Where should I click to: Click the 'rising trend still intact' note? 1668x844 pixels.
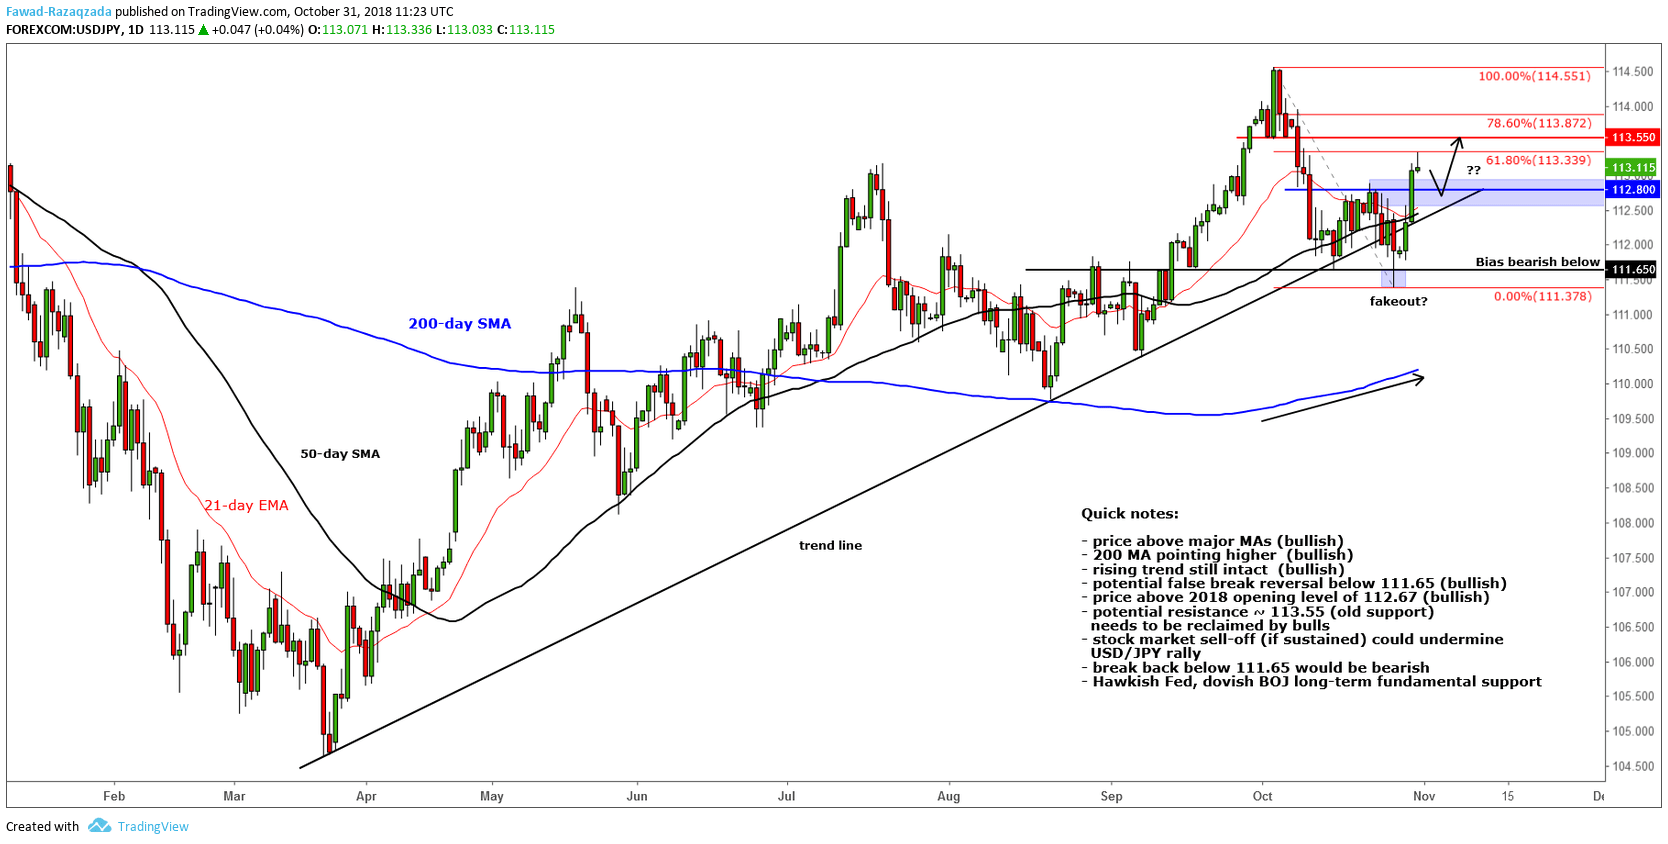point(1212,569)
